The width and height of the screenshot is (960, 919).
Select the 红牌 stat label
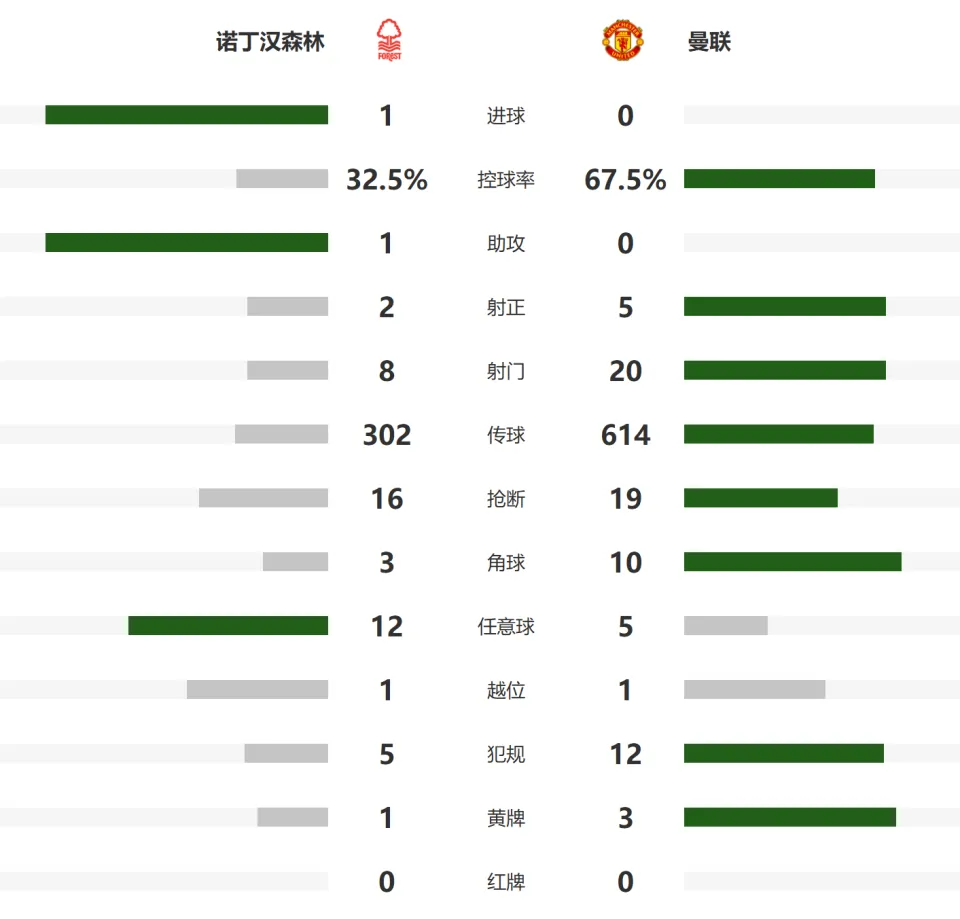coord(506,882)
